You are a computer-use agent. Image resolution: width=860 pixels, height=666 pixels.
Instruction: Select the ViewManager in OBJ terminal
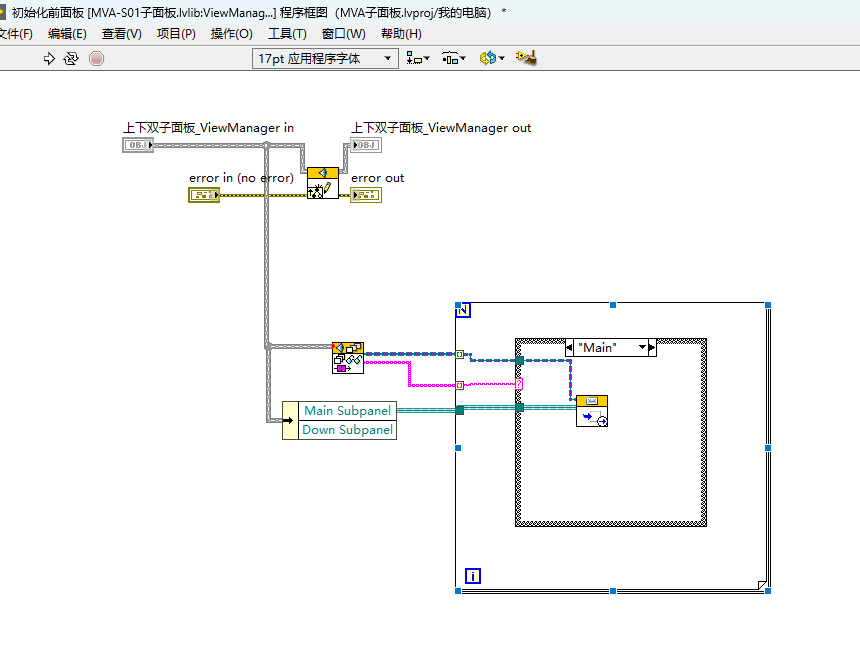(138, 145)
